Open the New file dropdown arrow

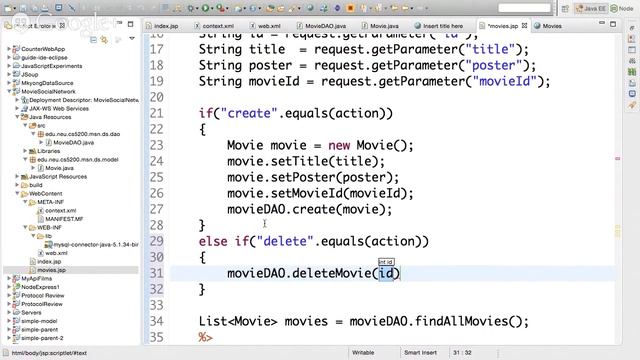(x=14, y=8)
